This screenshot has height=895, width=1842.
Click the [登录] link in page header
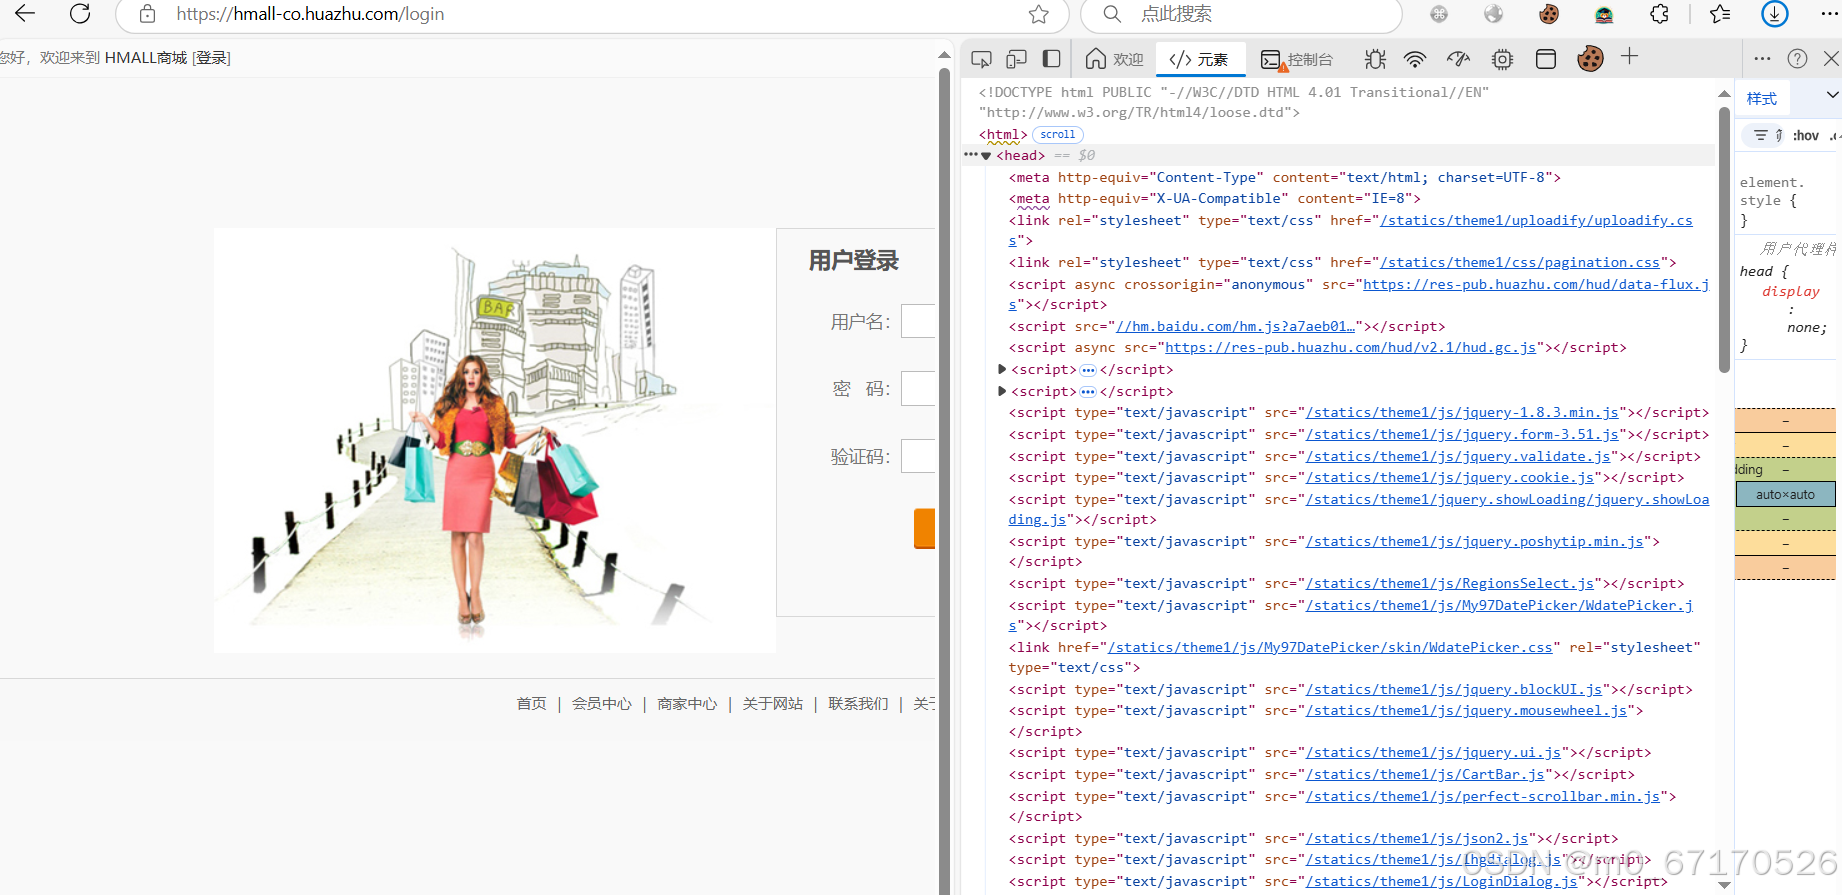(x=211, y=58)
